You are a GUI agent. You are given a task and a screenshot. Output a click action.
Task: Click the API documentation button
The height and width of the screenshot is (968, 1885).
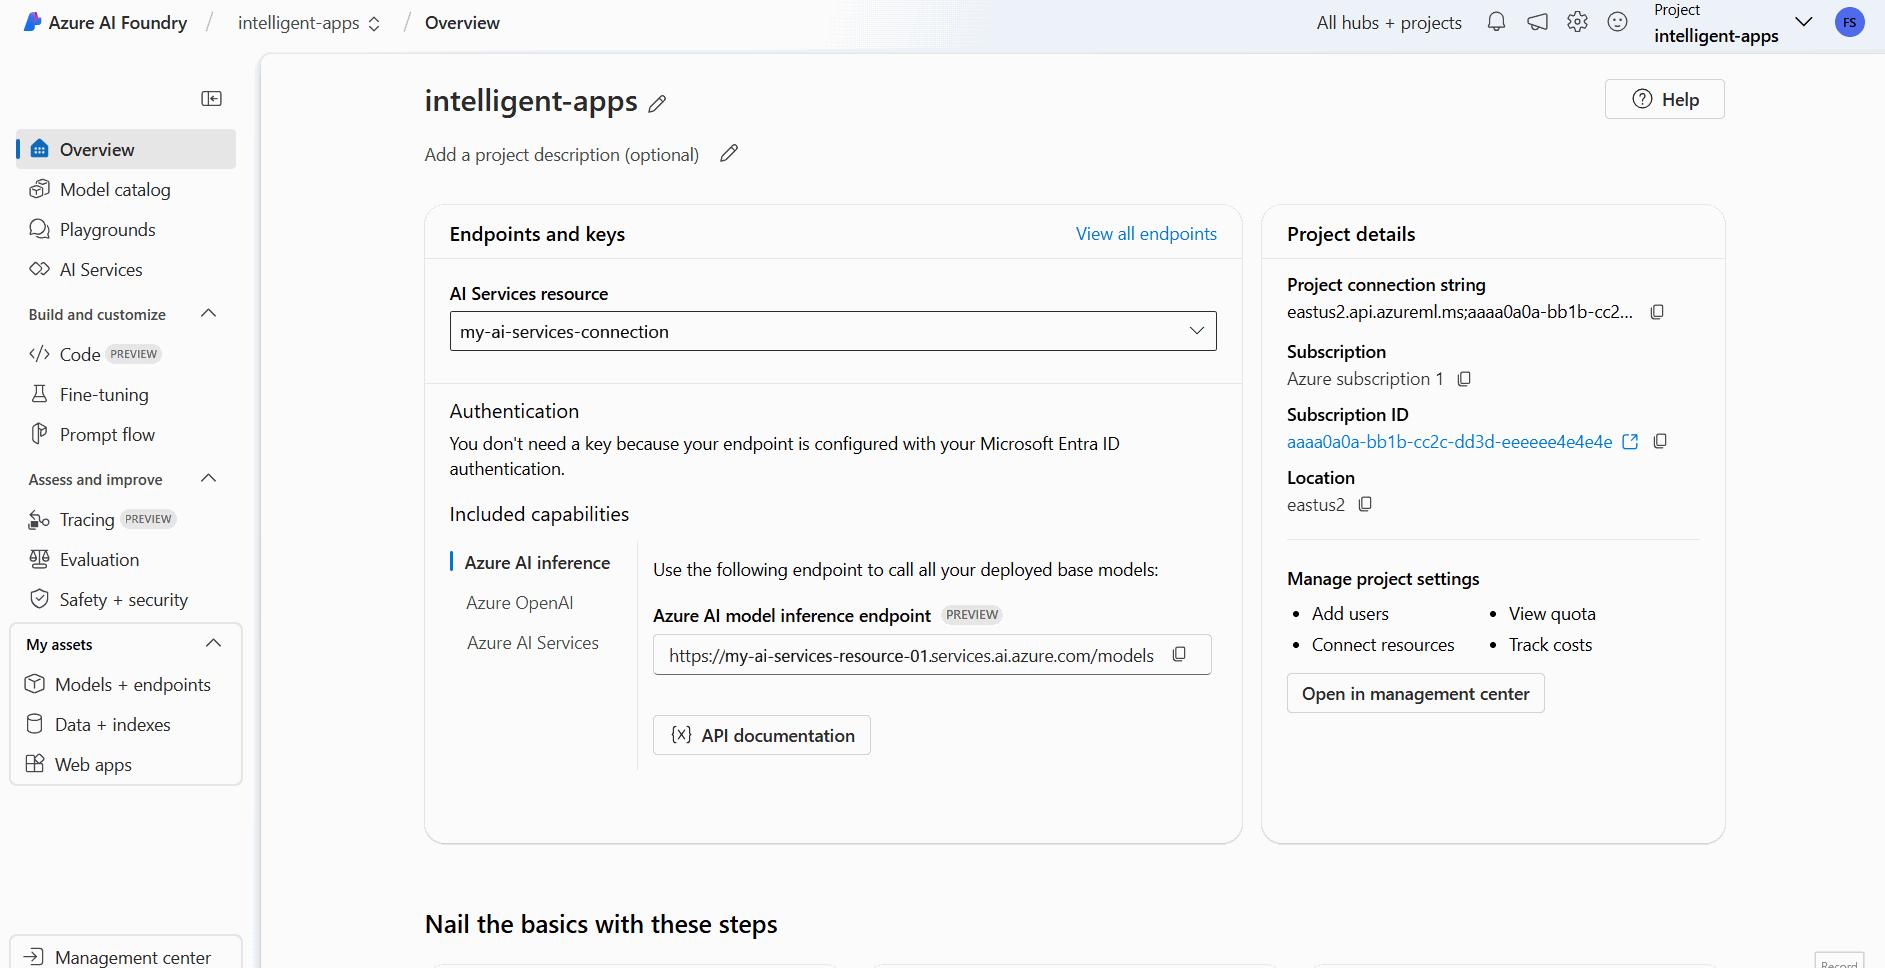click(x=762, y=735)
